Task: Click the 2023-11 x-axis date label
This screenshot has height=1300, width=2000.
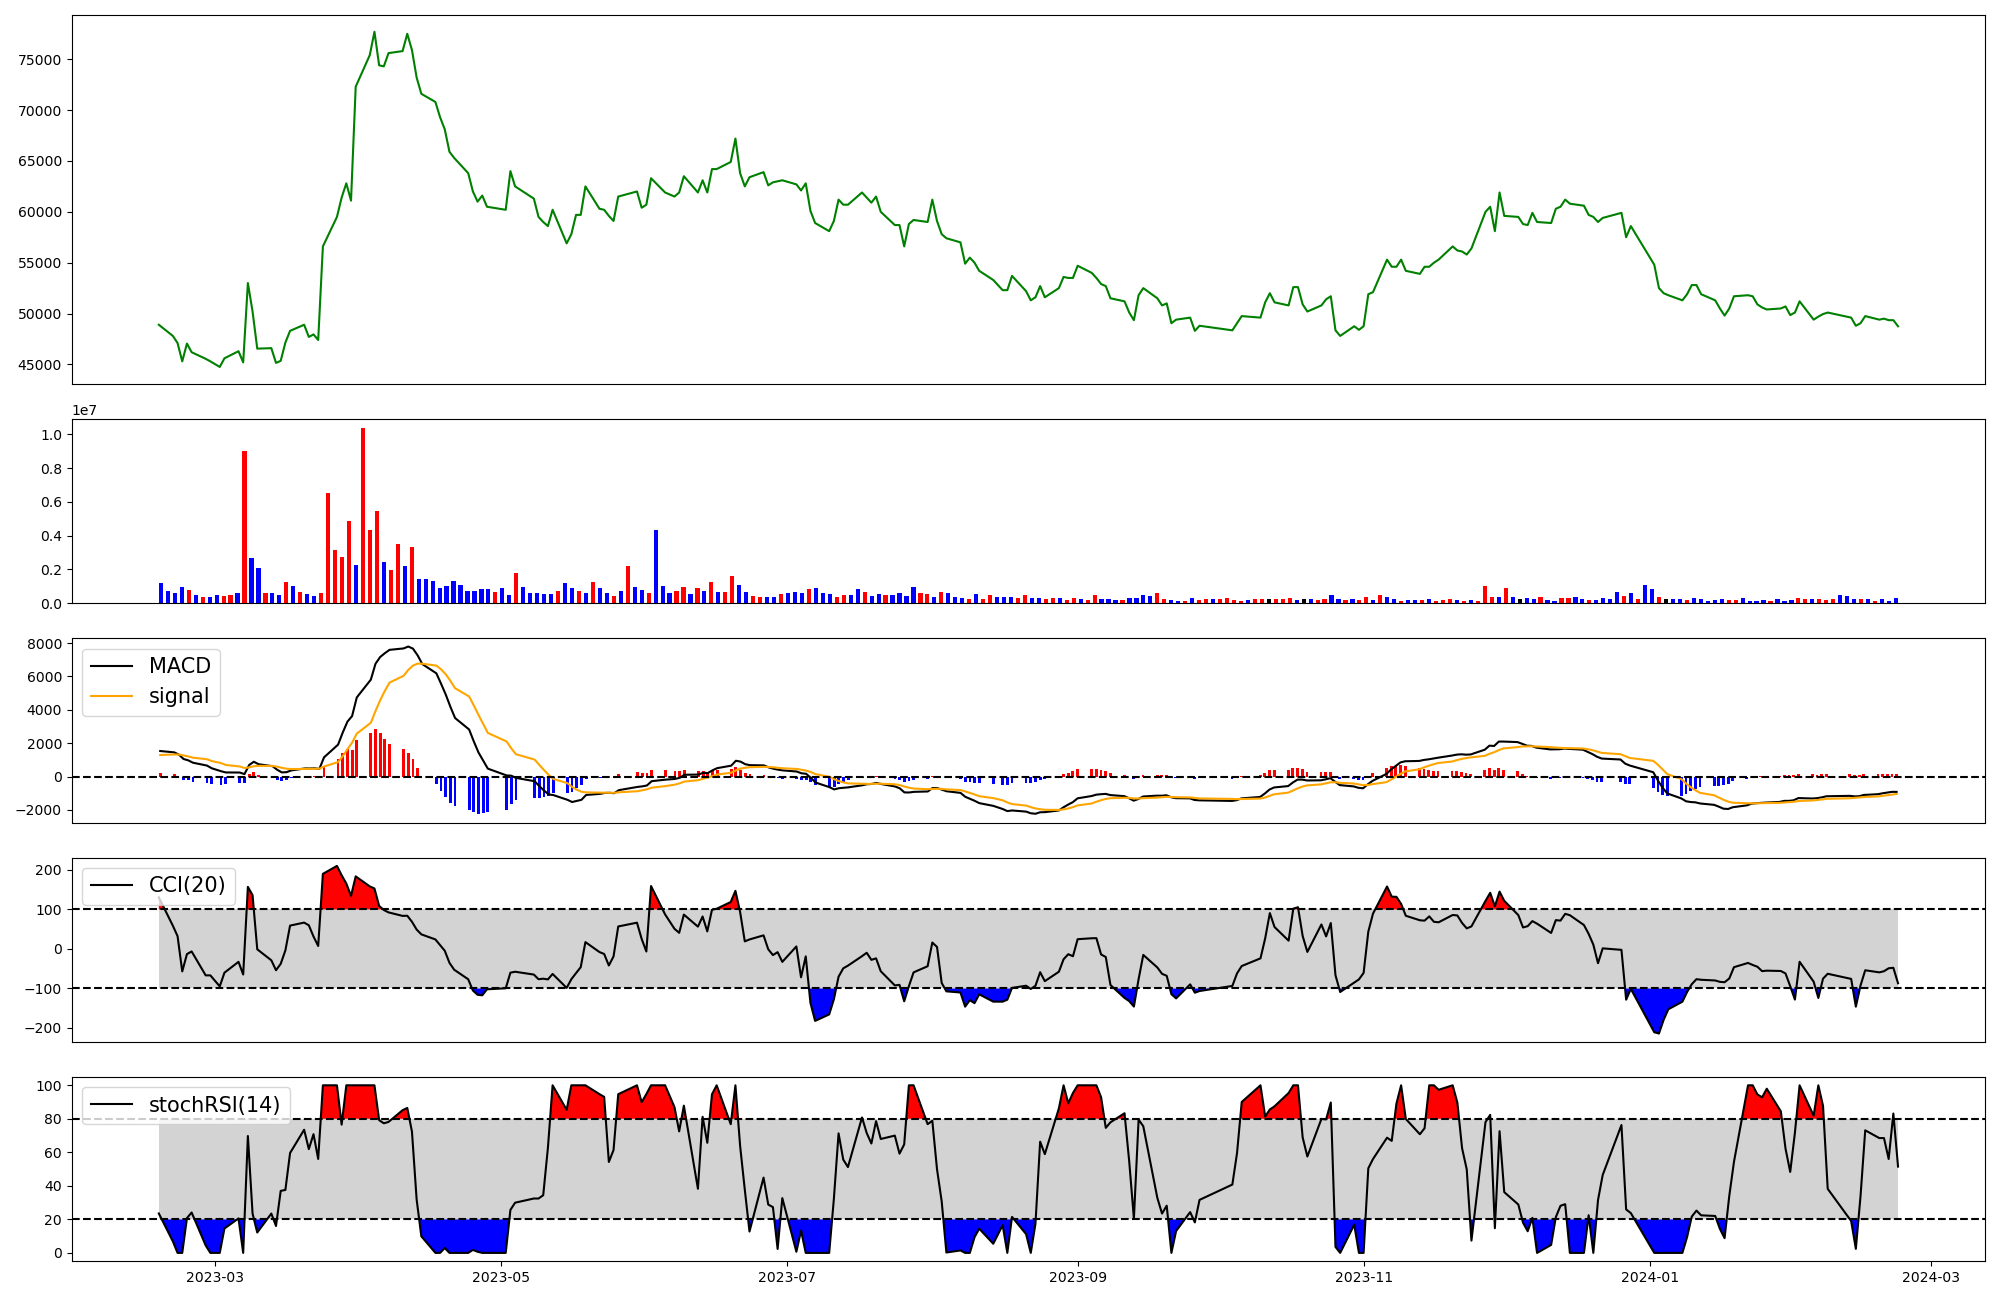Action: pyautogui.click(x=1364, y=1277)
